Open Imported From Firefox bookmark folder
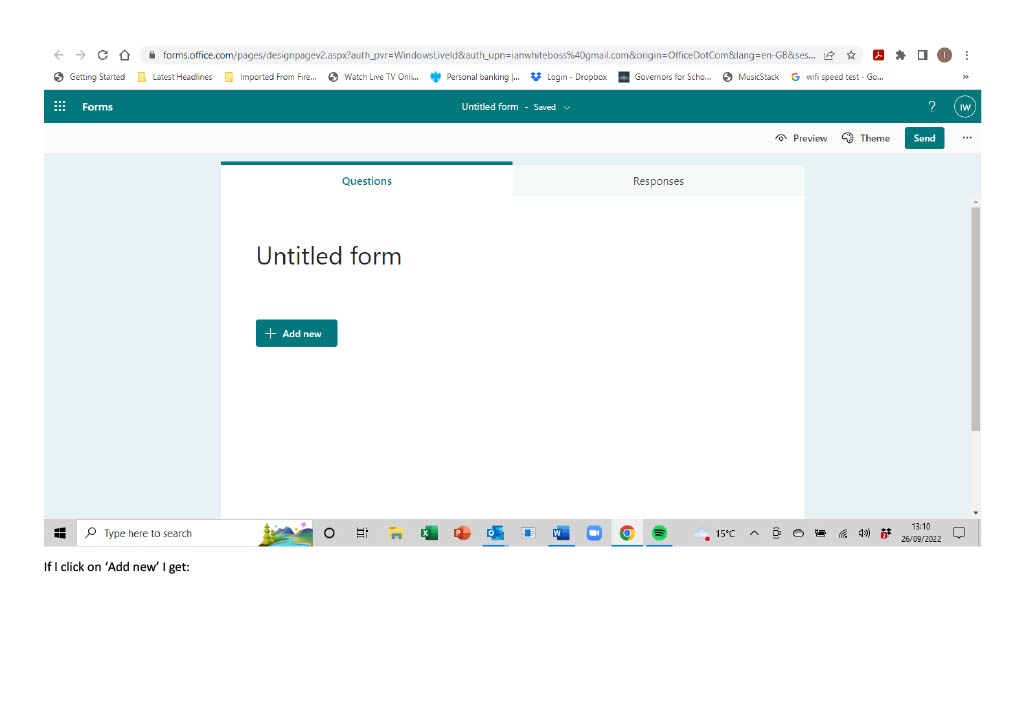Image resolution: width=1024 pixels, height=726 pixels. click(270, 77)
